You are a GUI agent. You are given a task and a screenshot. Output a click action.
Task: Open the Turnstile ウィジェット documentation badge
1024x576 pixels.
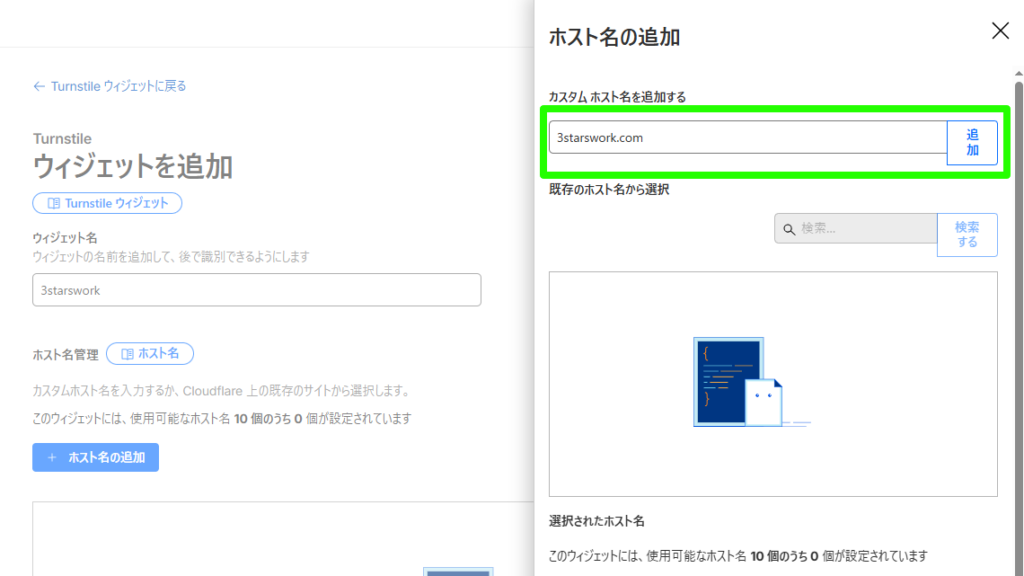(116, 203)
